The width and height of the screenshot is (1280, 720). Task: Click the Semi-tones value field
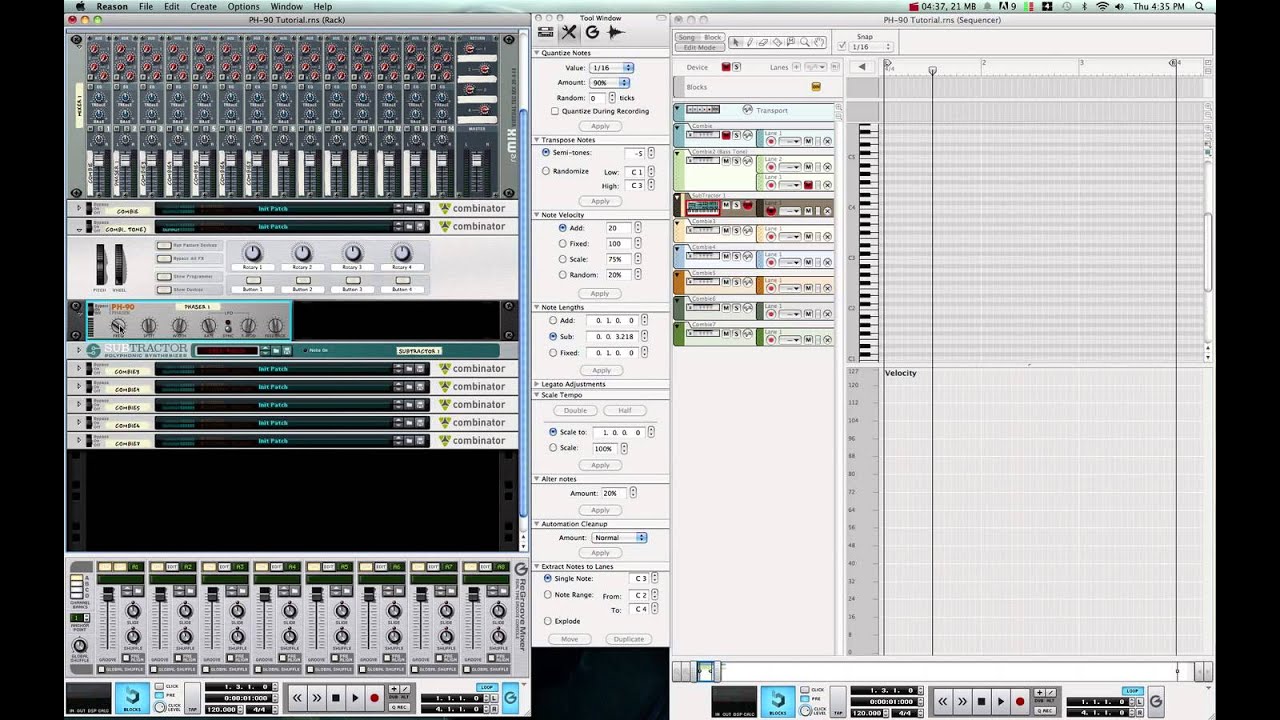(x=635, y=153)
